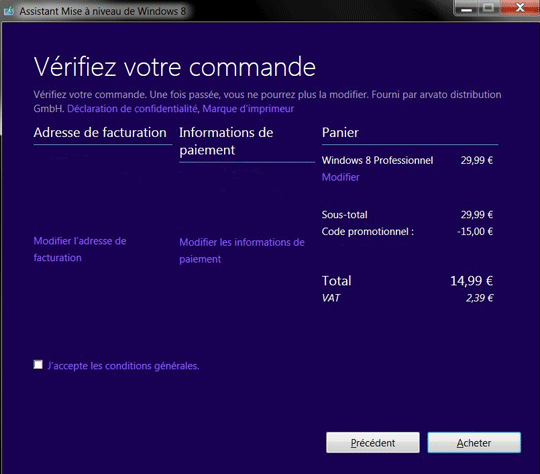Click the Adresse de facturation heading
The width and height of the screenshot is (540, 474).
(x=100, y=133)
